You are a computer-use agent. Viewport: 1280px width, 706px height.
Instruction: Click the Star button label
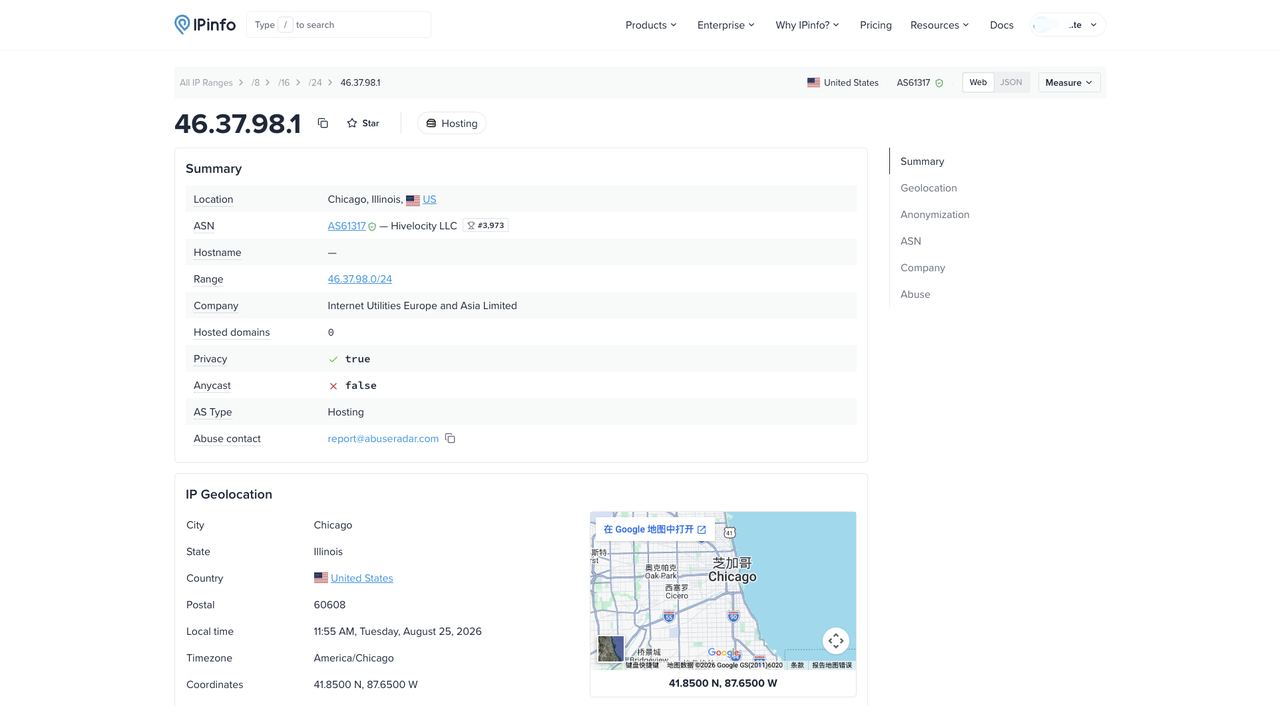371,123
